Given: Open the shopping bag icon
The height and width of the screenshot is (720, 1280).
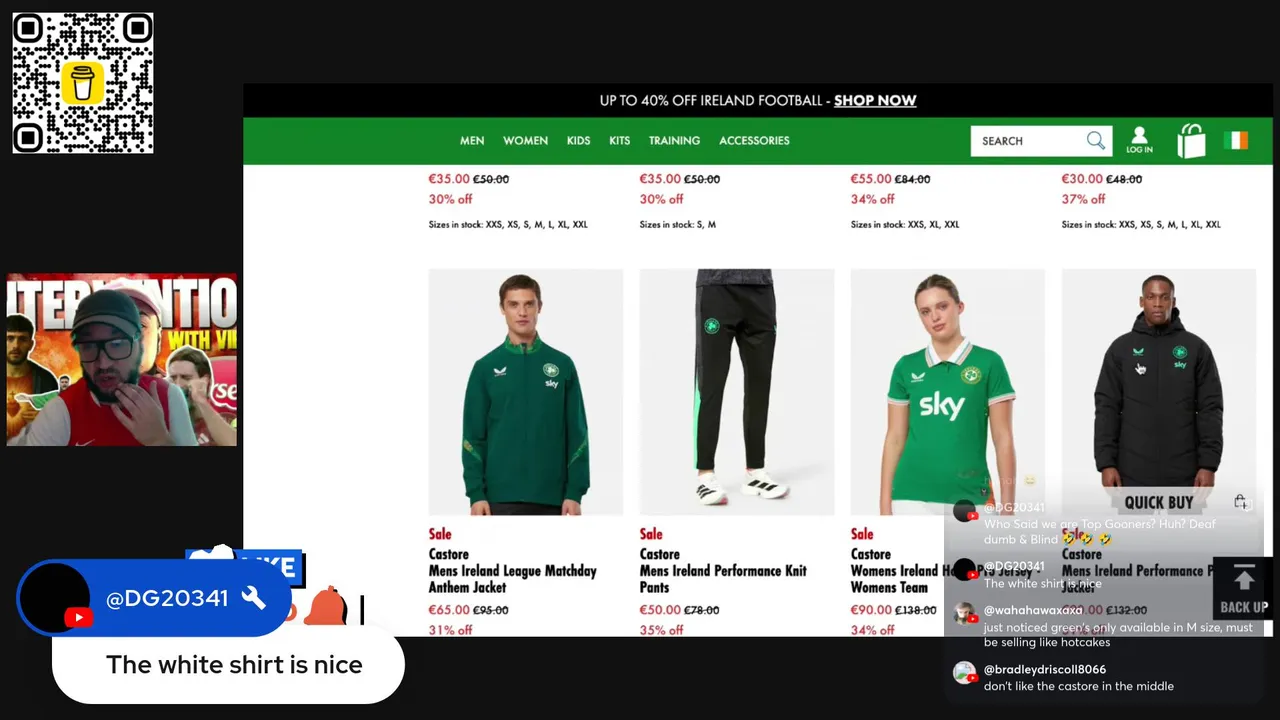Looking at the screenshot, I should (1191, 141).
